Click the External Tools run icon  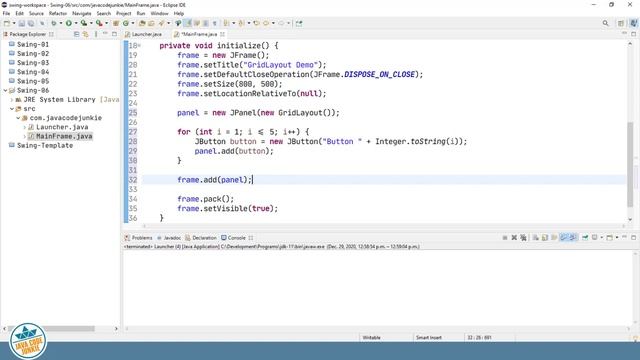pos(99,23)
